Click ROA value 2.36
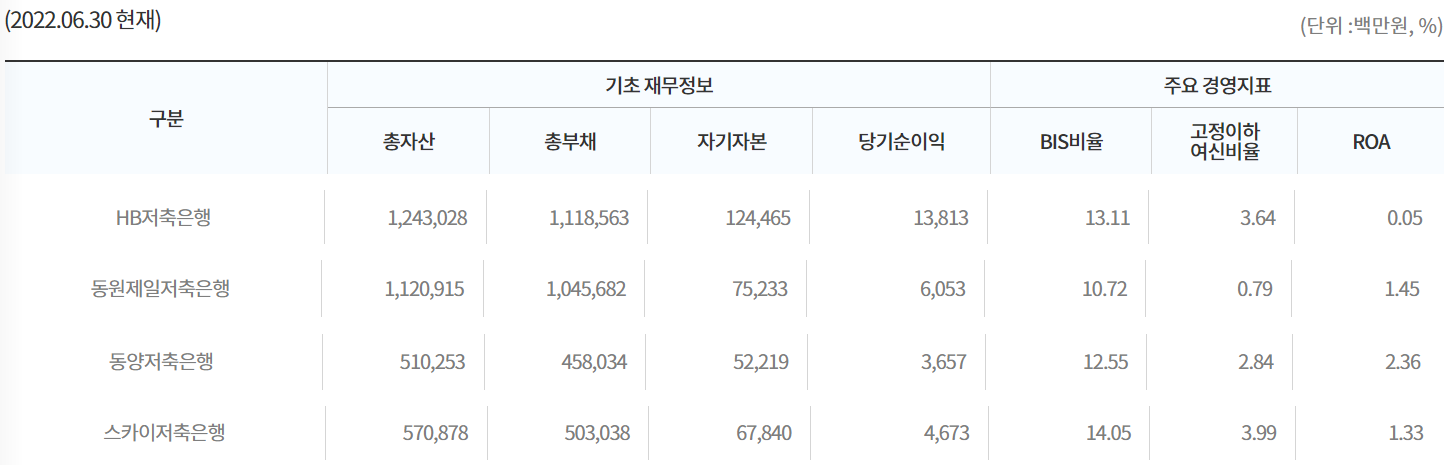The width and height of the screenshot is (1447, 465). tap(1403, 361)
